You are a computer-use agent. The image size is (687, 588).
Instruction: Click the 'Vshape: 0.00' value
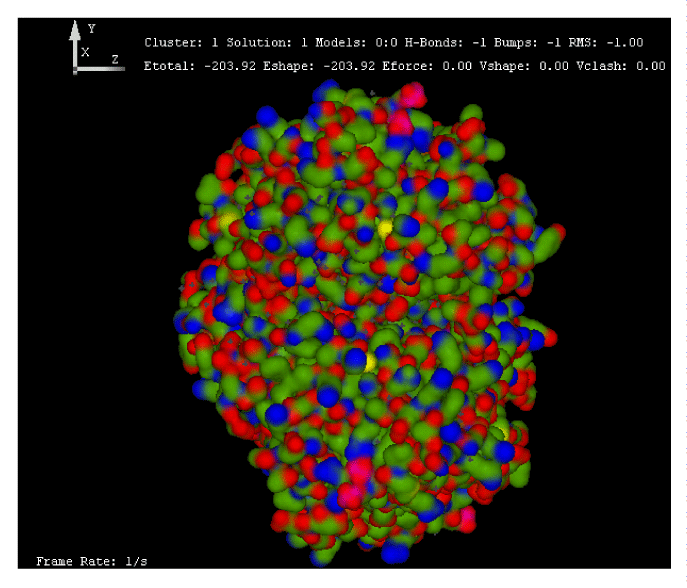pyautogui.click(x=524, y=66)
